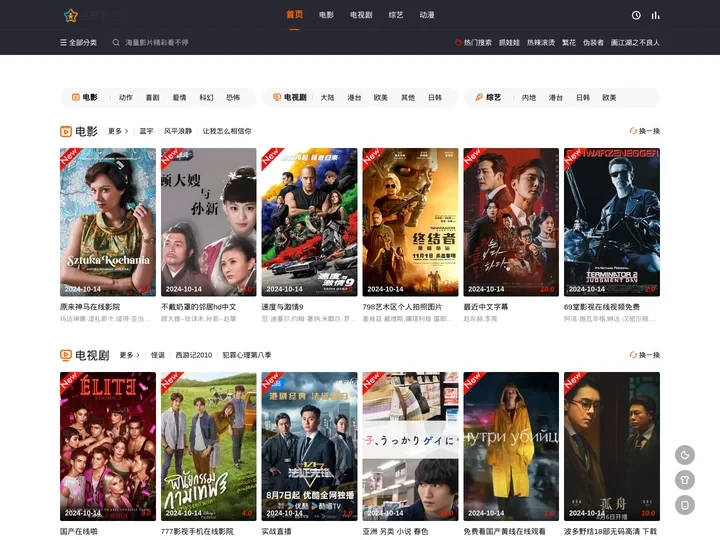Image resolution: width=720 pixels, height=540 pixels.
Task: Click 综艺 category pill microphone icon
Action: pos(479,97)
